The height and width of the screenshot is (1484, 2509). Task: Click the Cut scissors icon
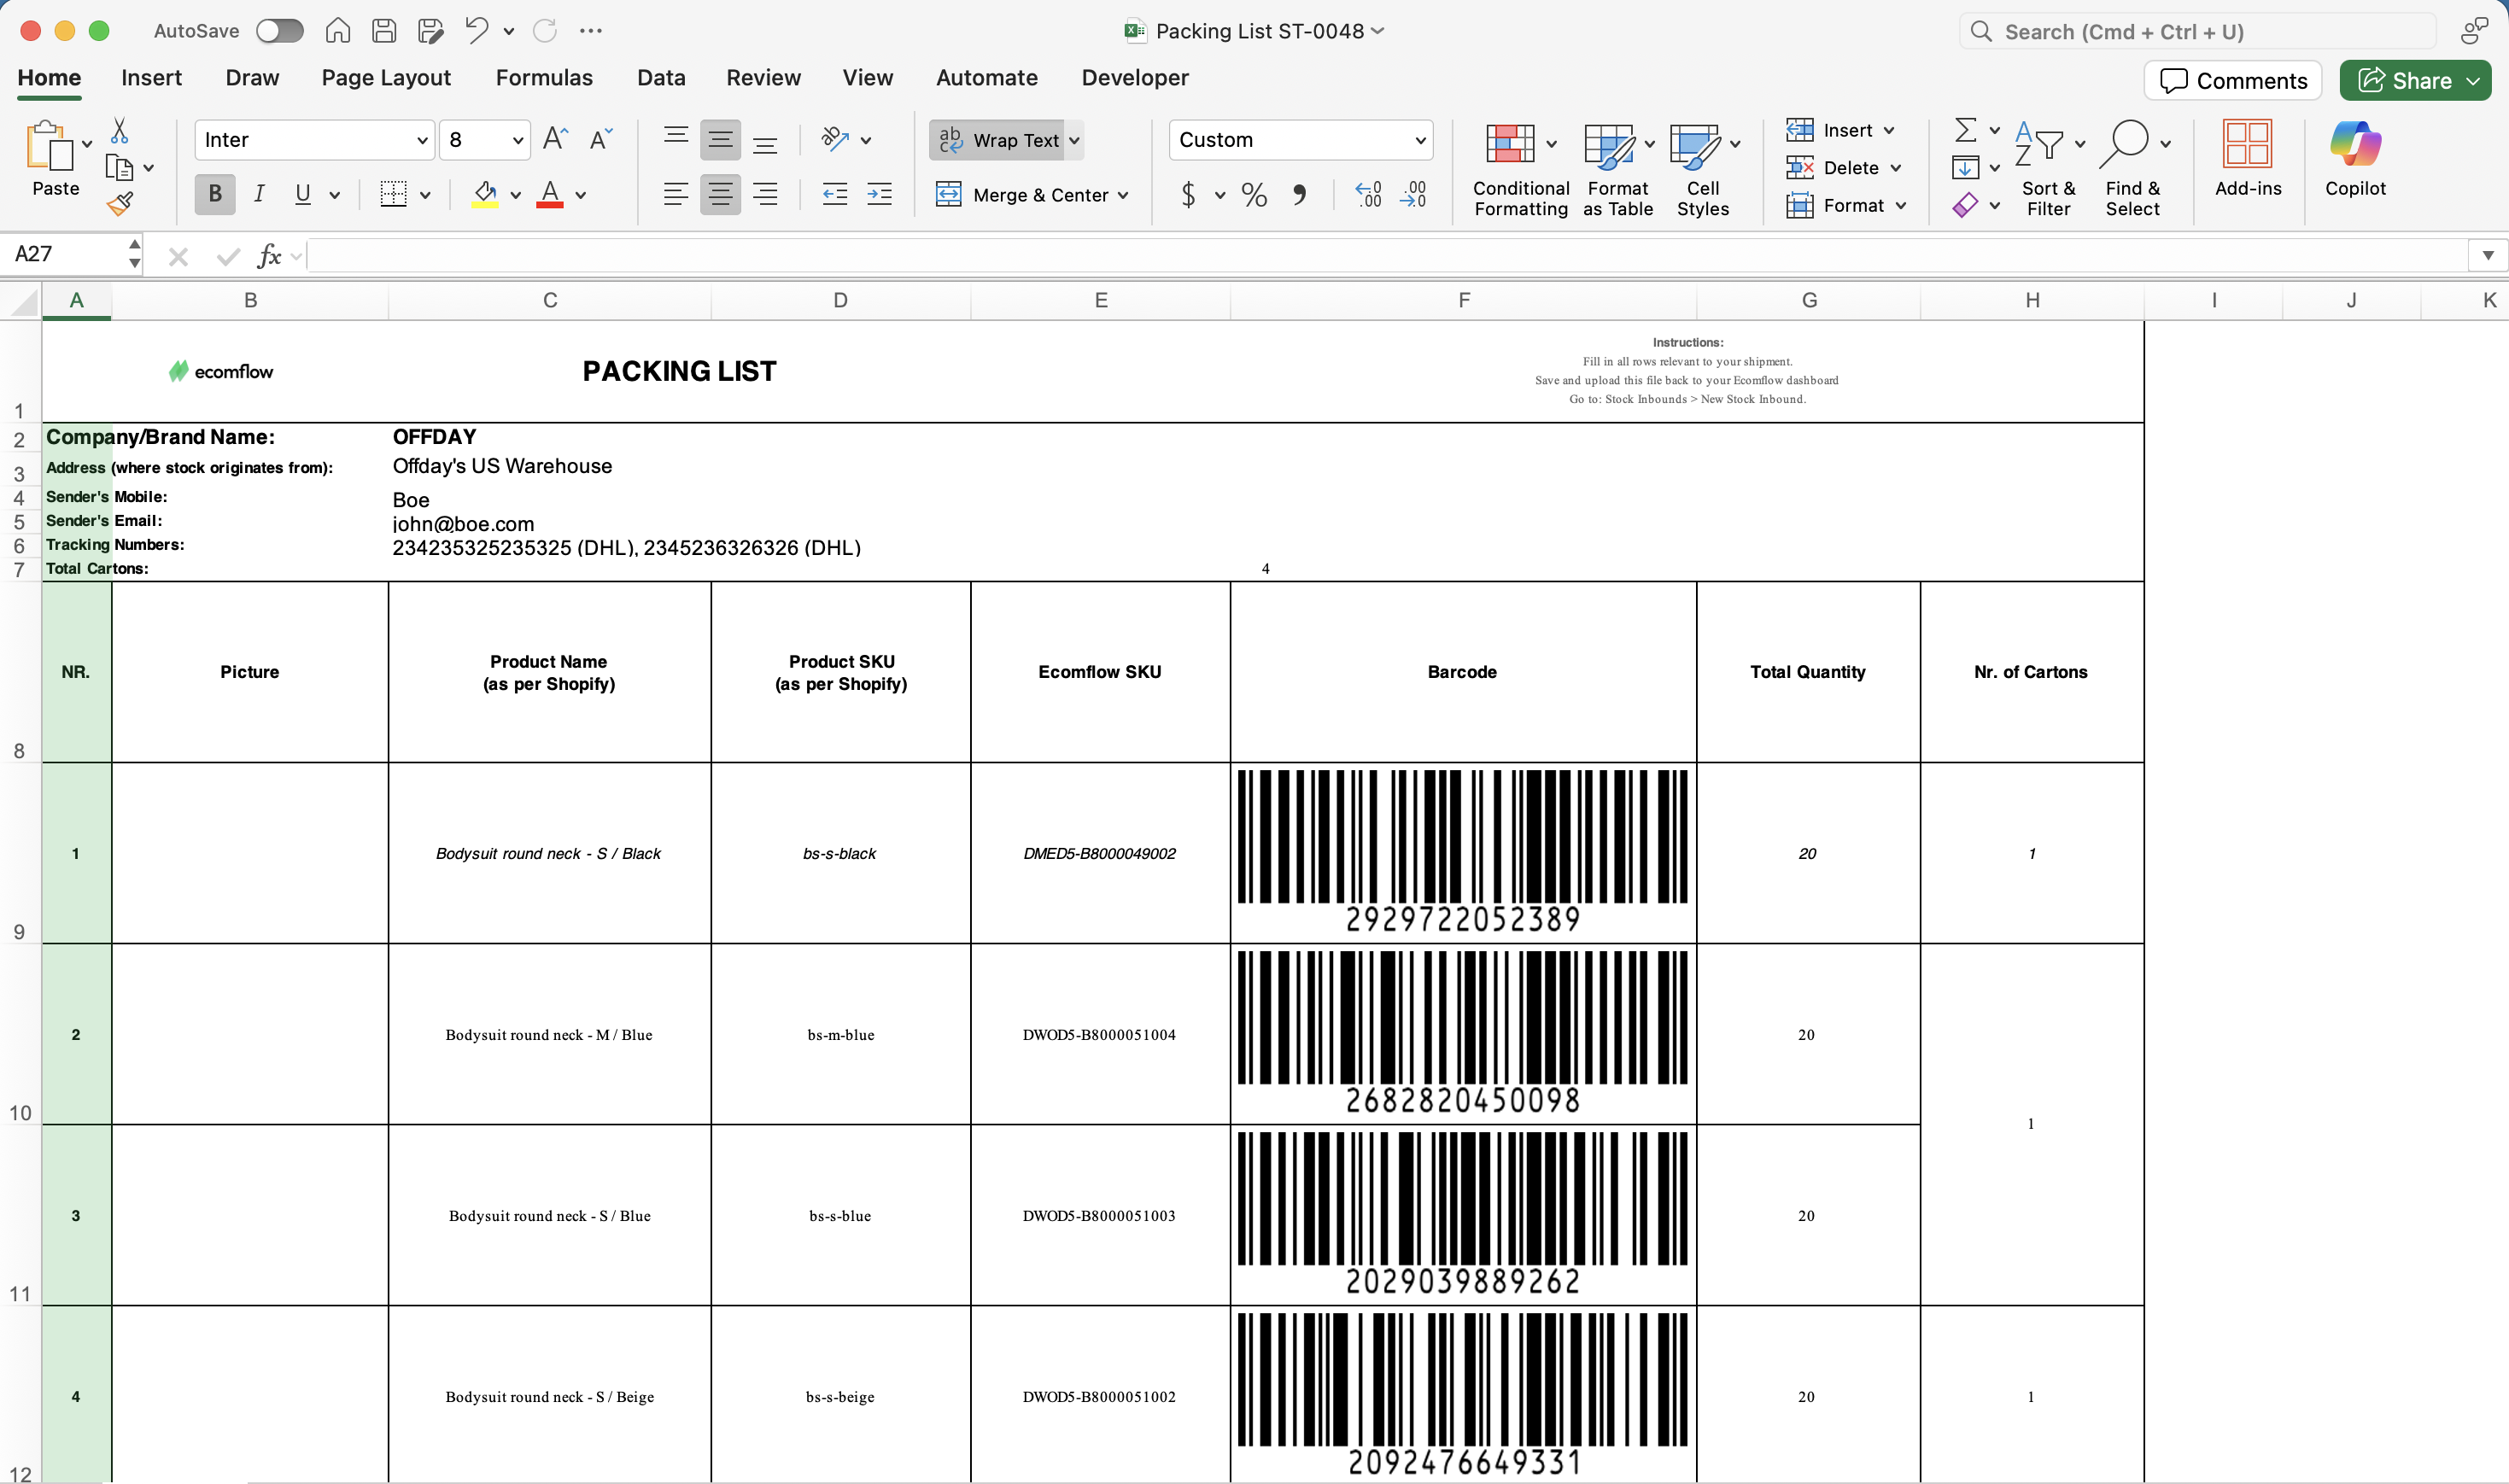click(120, 130)
